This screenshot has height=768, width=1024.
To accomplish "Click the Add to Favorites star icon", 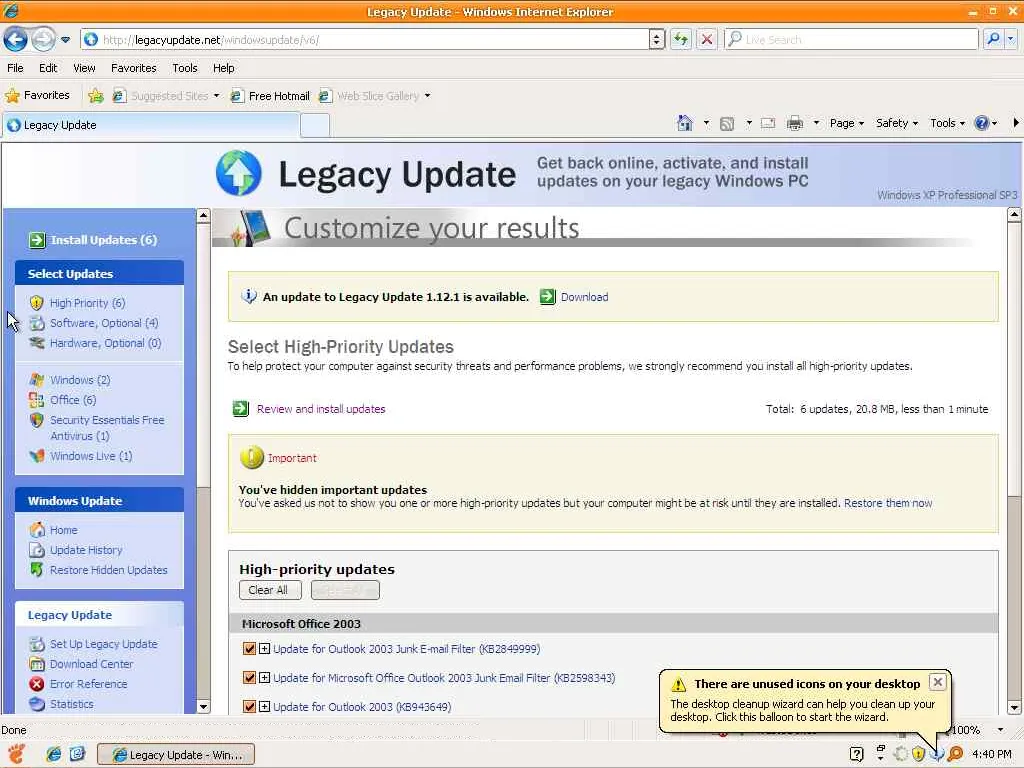I will [x=96, y=96].
